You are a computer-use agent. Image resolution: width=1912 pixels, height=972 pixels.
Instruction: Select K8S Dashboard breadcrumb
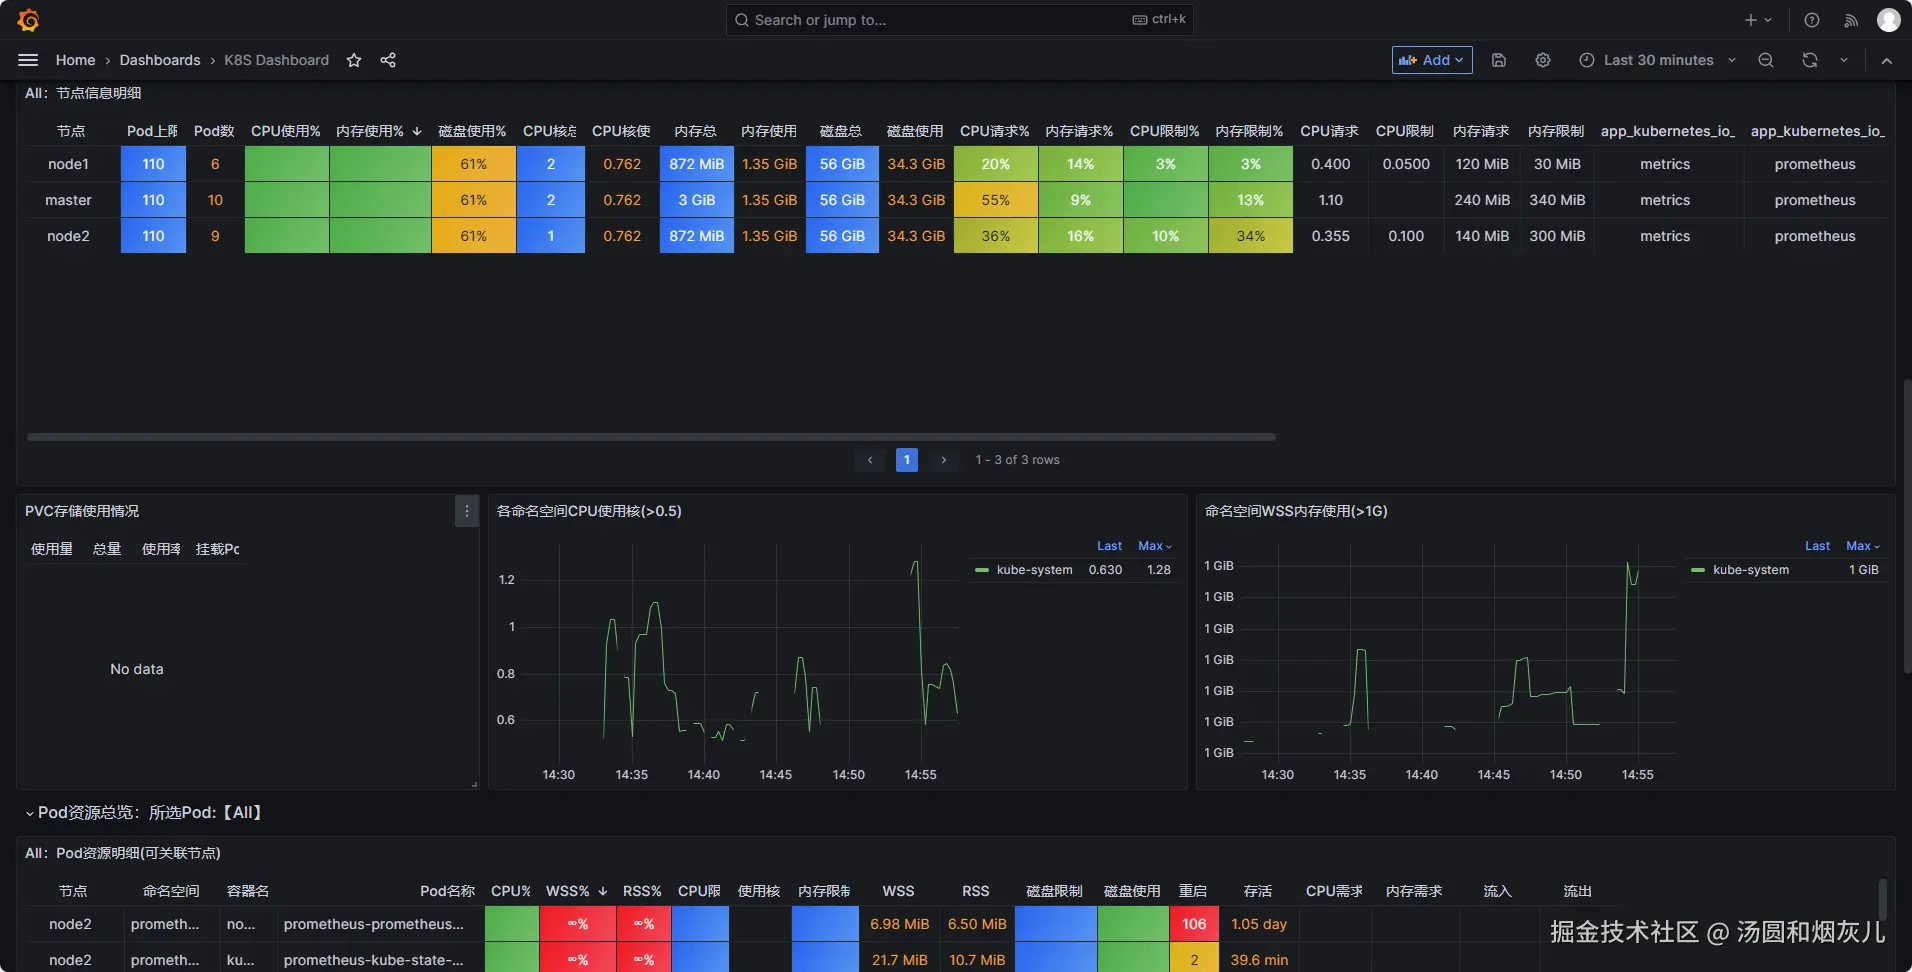(x=277, y=60)
